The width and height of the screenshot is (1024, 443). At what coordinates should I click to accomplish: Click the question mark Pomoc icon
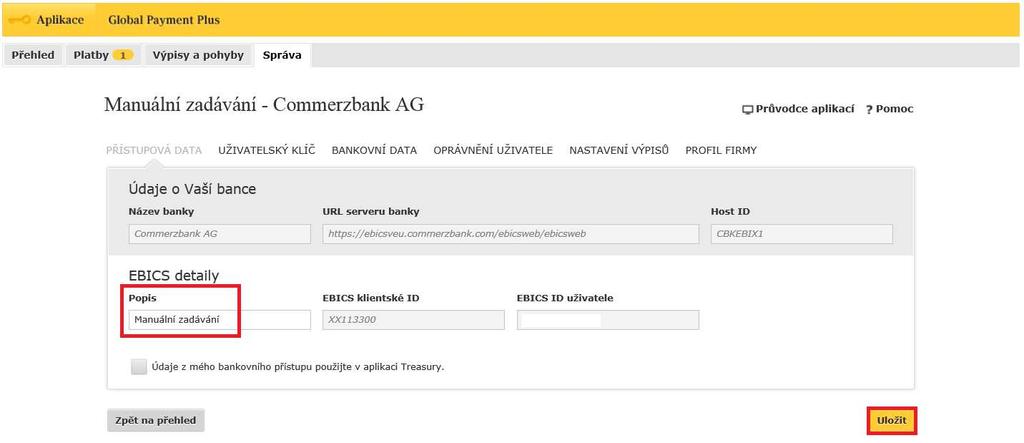click(x=869, y=110)
